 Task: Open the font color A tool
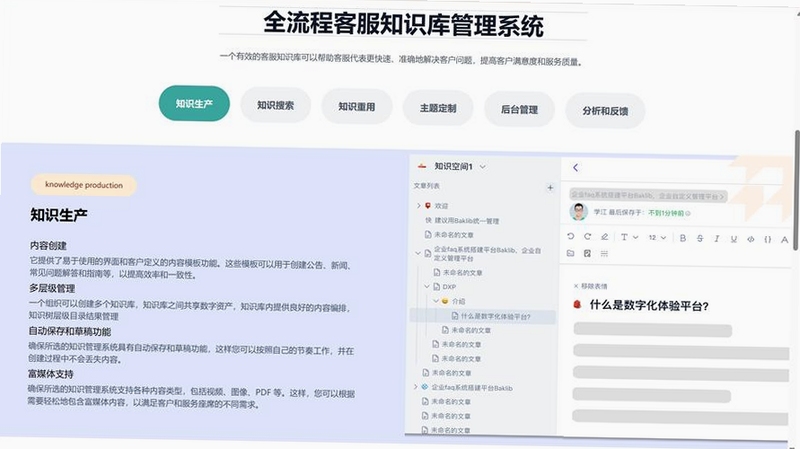(x=784, y=240)
